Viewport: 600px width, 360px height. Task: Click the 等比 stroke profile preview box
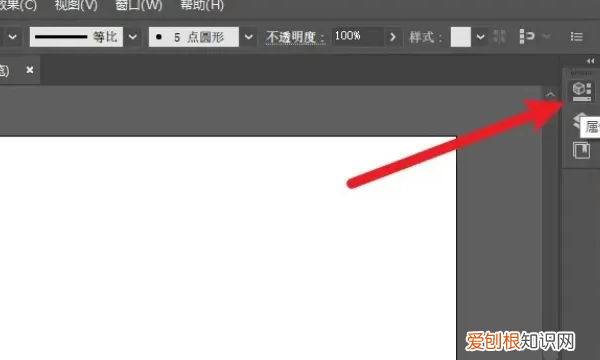(x=77, y=37)
